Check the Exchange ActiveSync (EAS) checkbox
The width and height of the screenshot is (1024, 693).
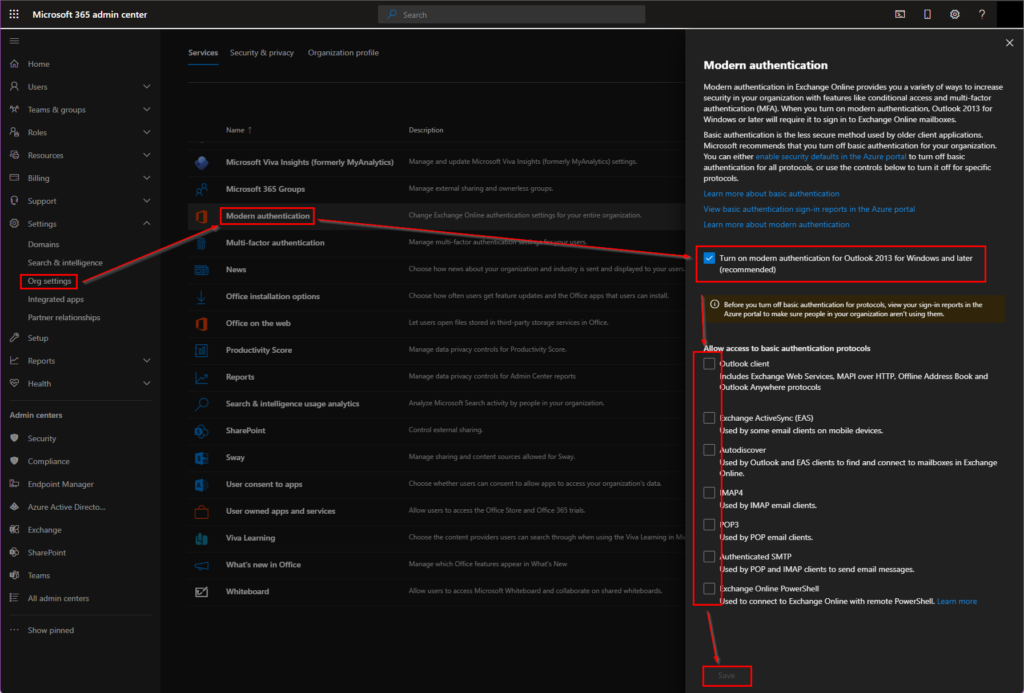[709, 418]
